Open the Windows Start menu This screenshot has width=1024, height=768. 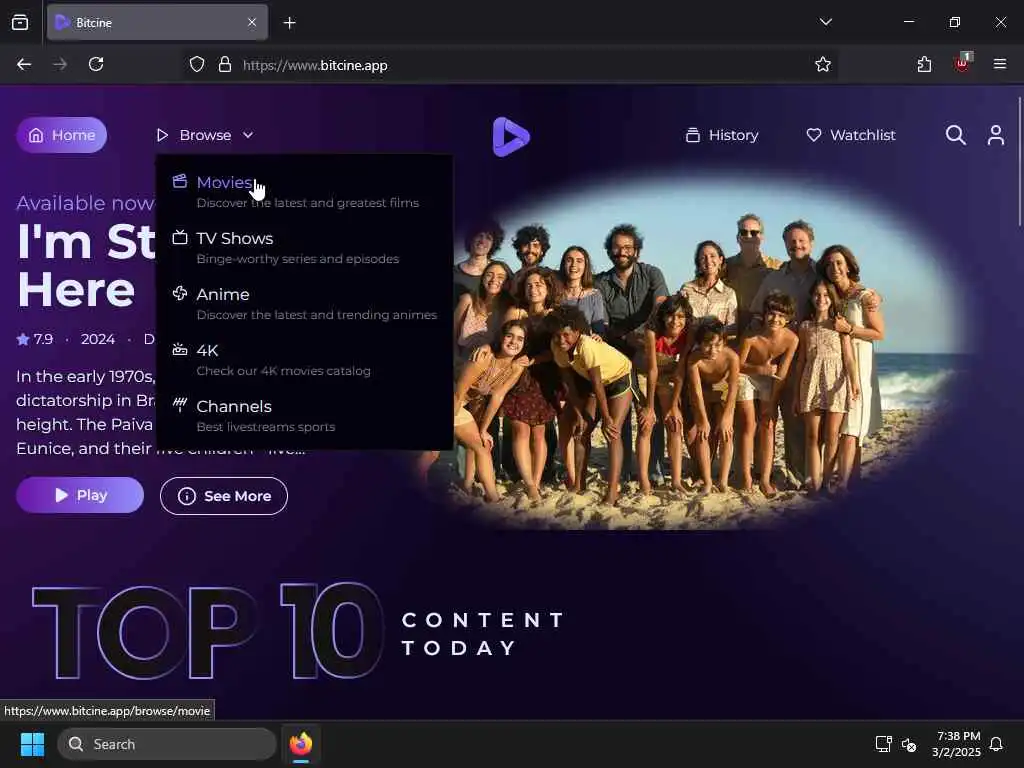click(x=32, y=744)
